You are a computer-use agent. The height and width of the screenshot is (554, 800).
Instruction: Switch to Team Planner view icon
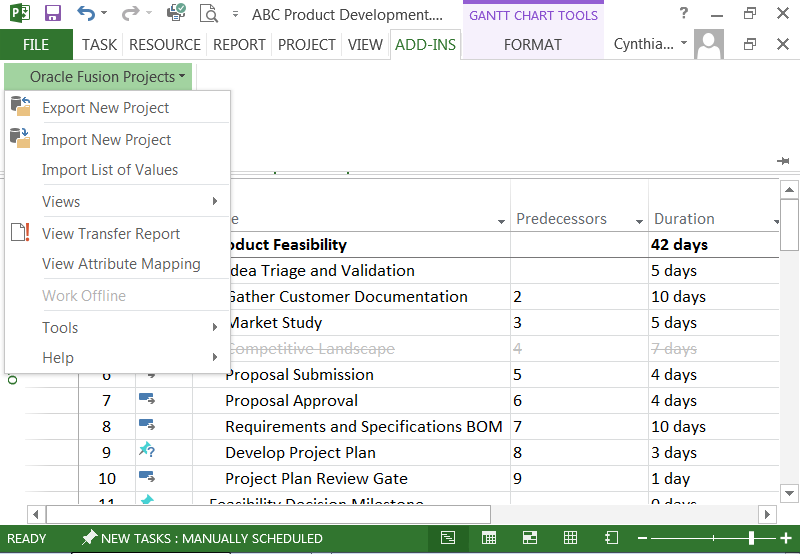[529, 538]
